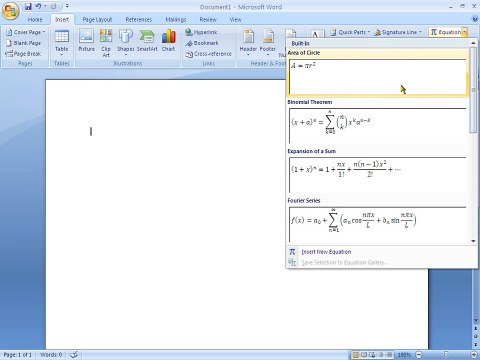
Task: Click the Save icon in Quick Access
Action: tap(28, 6)
